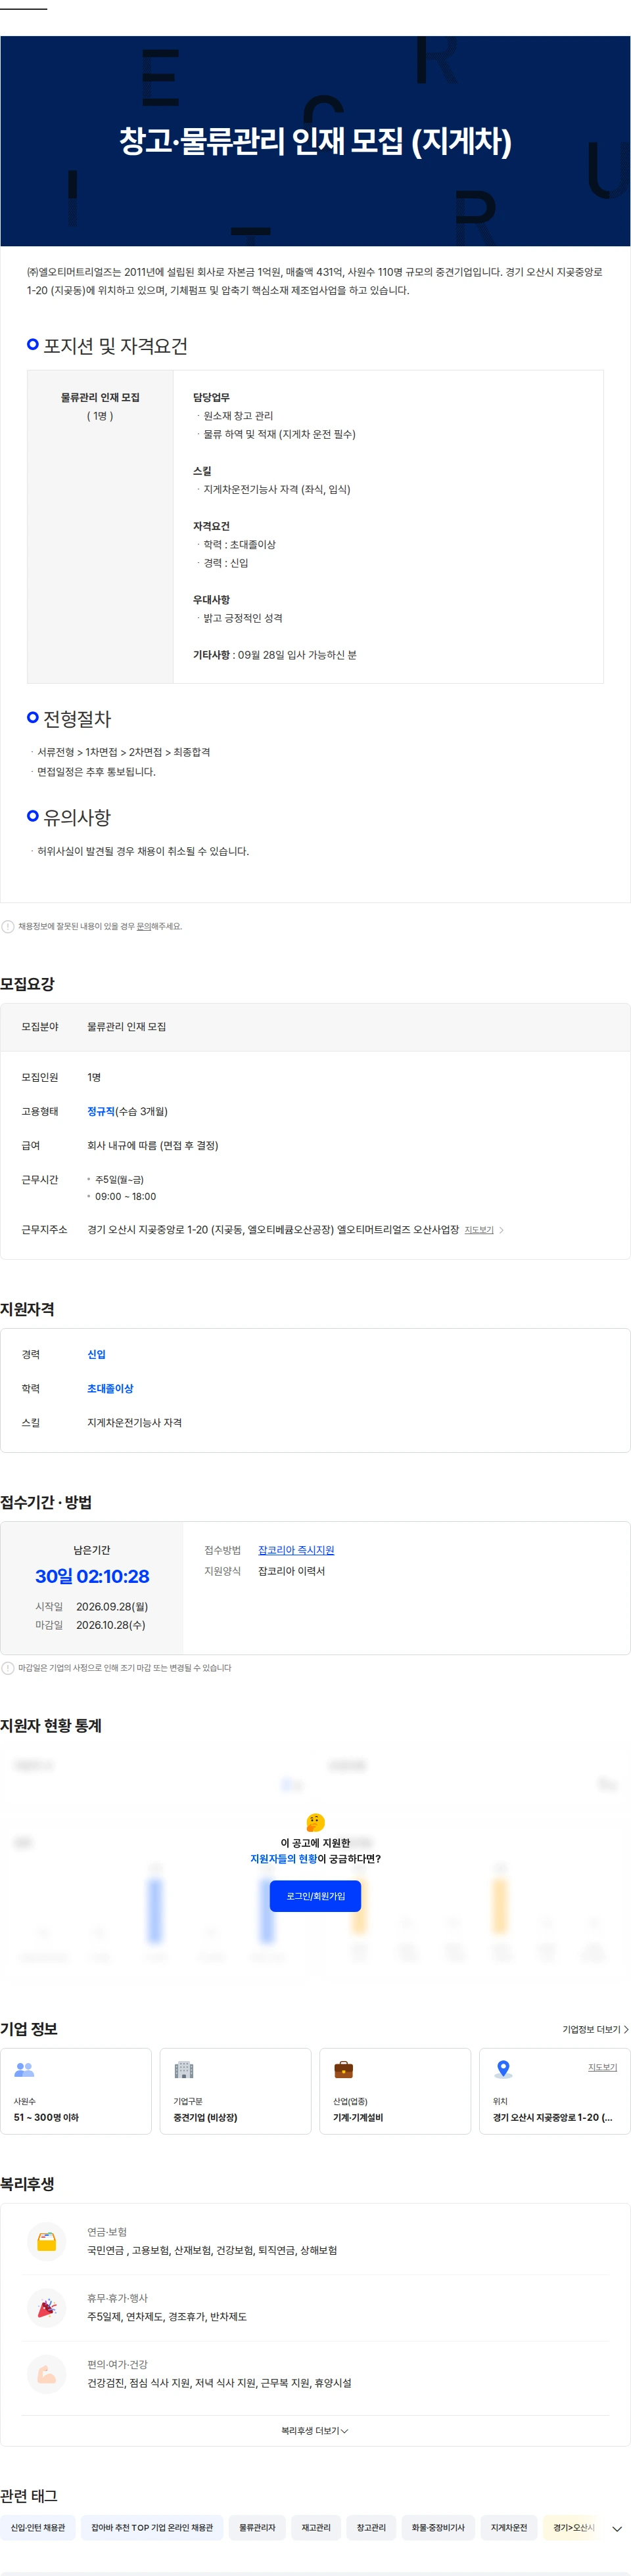Click the 기계·기계설비 industry value
The image size is (631, 2576).
(x=358, y=2117)
